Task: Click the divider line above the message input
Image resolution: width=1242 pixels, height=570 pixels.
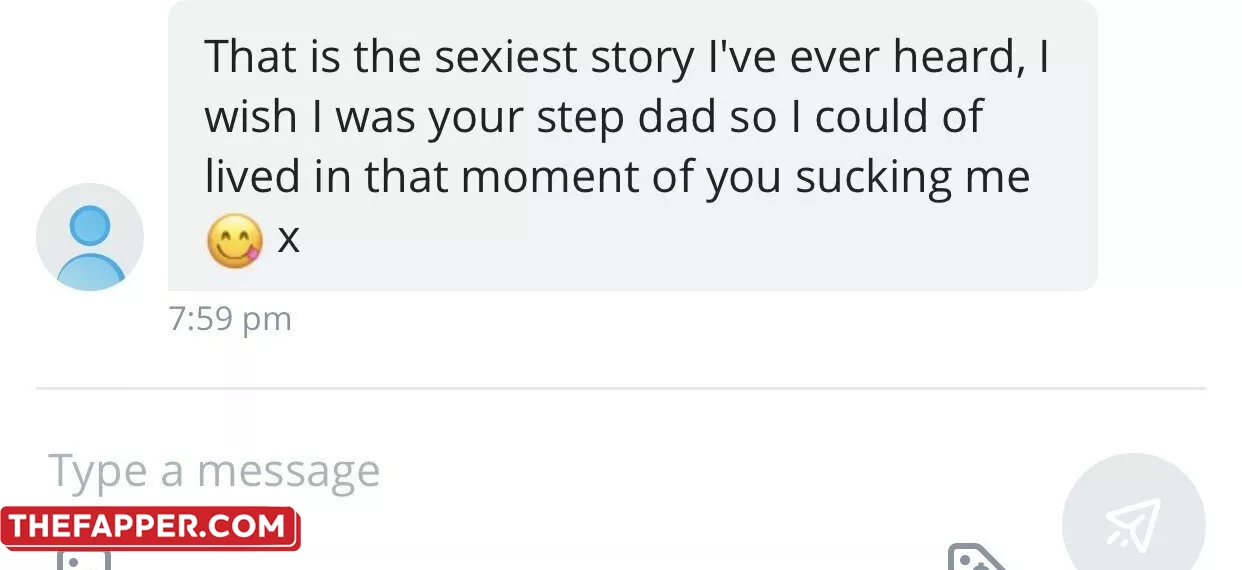Action: pyautogui.click(x=620, y=388)
